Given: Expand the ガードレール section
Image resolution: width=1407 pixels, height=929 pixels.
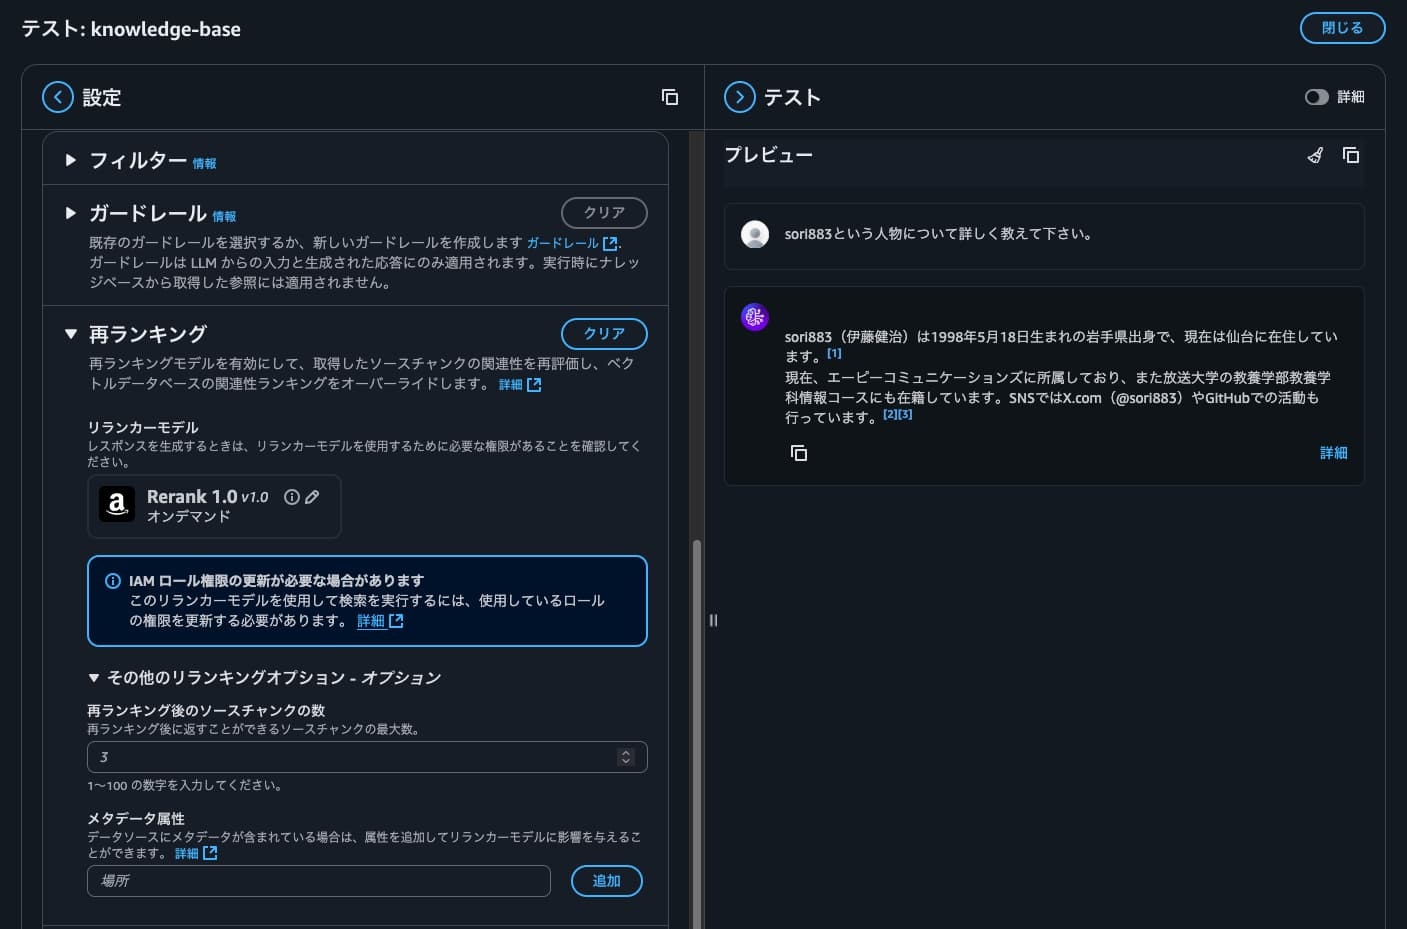Looking at the screenshot, I should tap(71, 213).
